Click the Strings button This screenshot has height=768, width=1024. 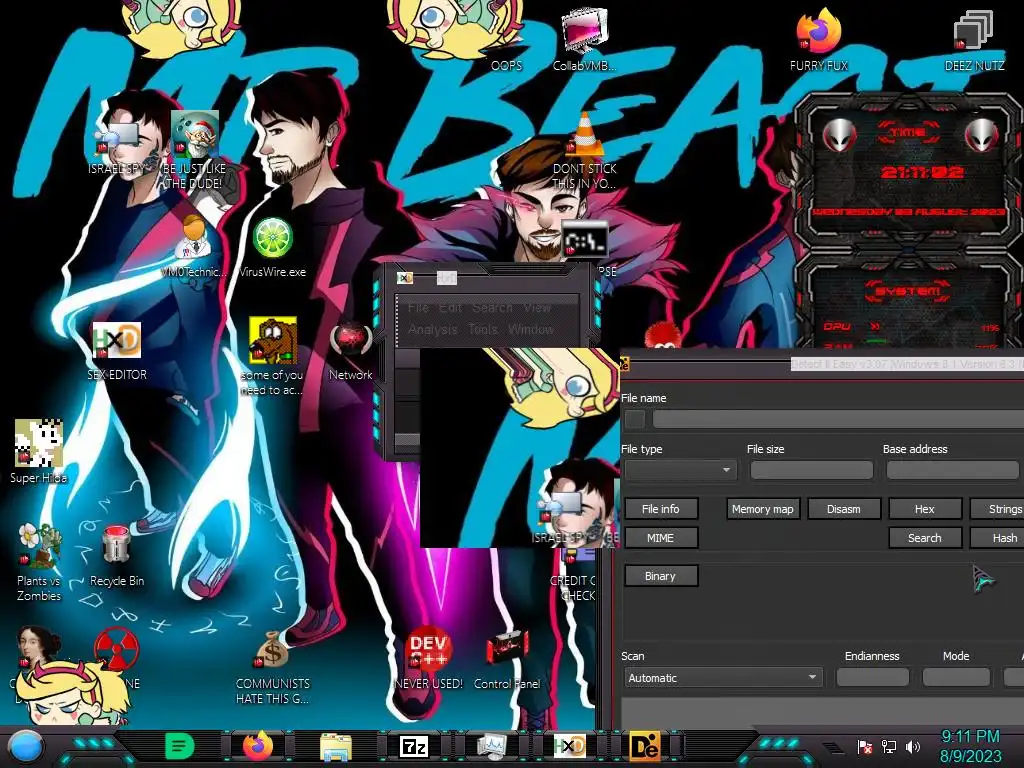click(x=997, y=509)
